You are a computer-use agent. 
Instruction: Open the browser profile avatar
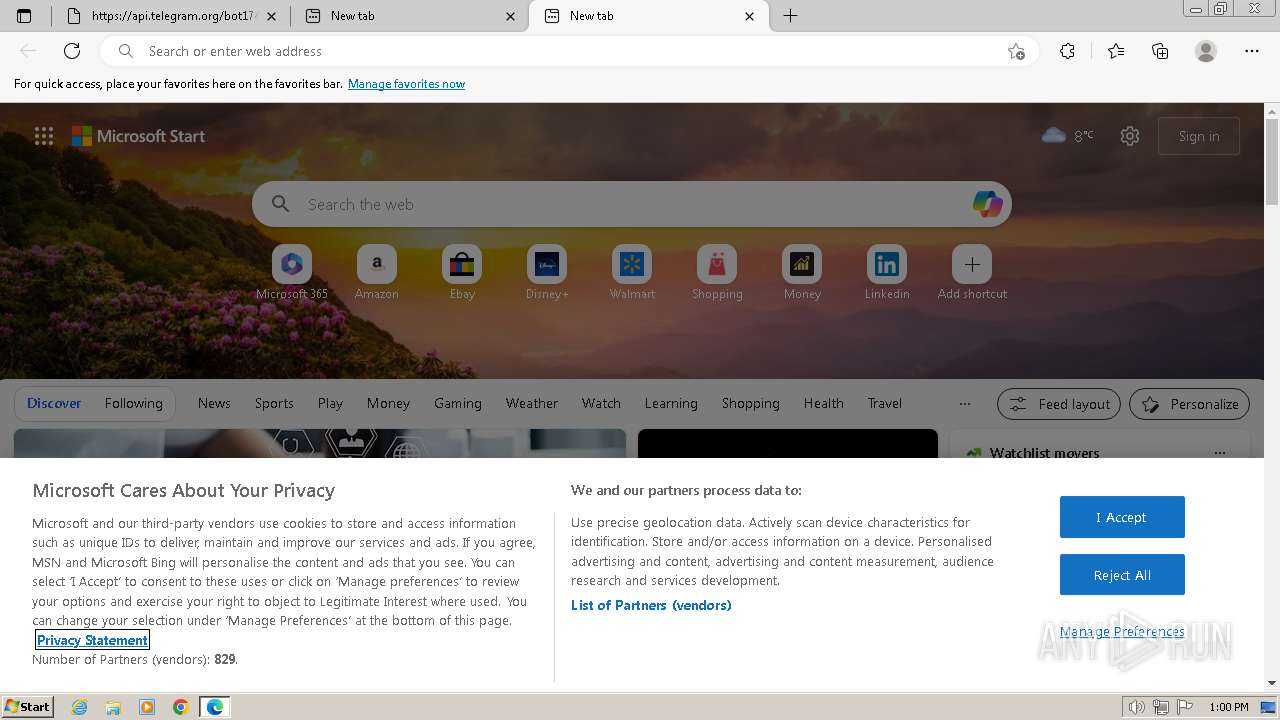pyautogui.click(x=1206, y=51)
